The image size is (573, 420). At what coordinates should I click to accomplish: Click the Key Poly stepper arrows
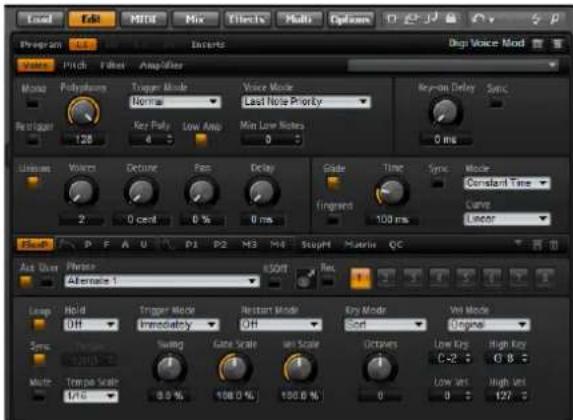pos(169,139)
